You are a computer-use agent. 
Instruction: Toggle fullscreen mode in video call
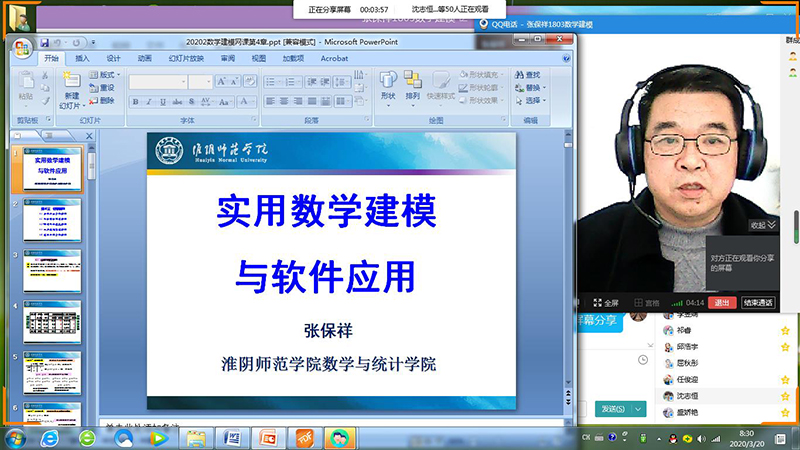[604, 302]
